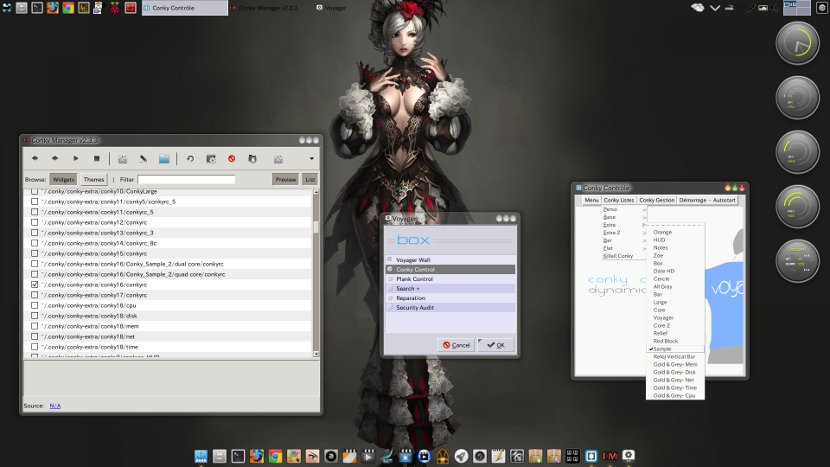
Task: Expand the Base submenu
Action: 624,217
